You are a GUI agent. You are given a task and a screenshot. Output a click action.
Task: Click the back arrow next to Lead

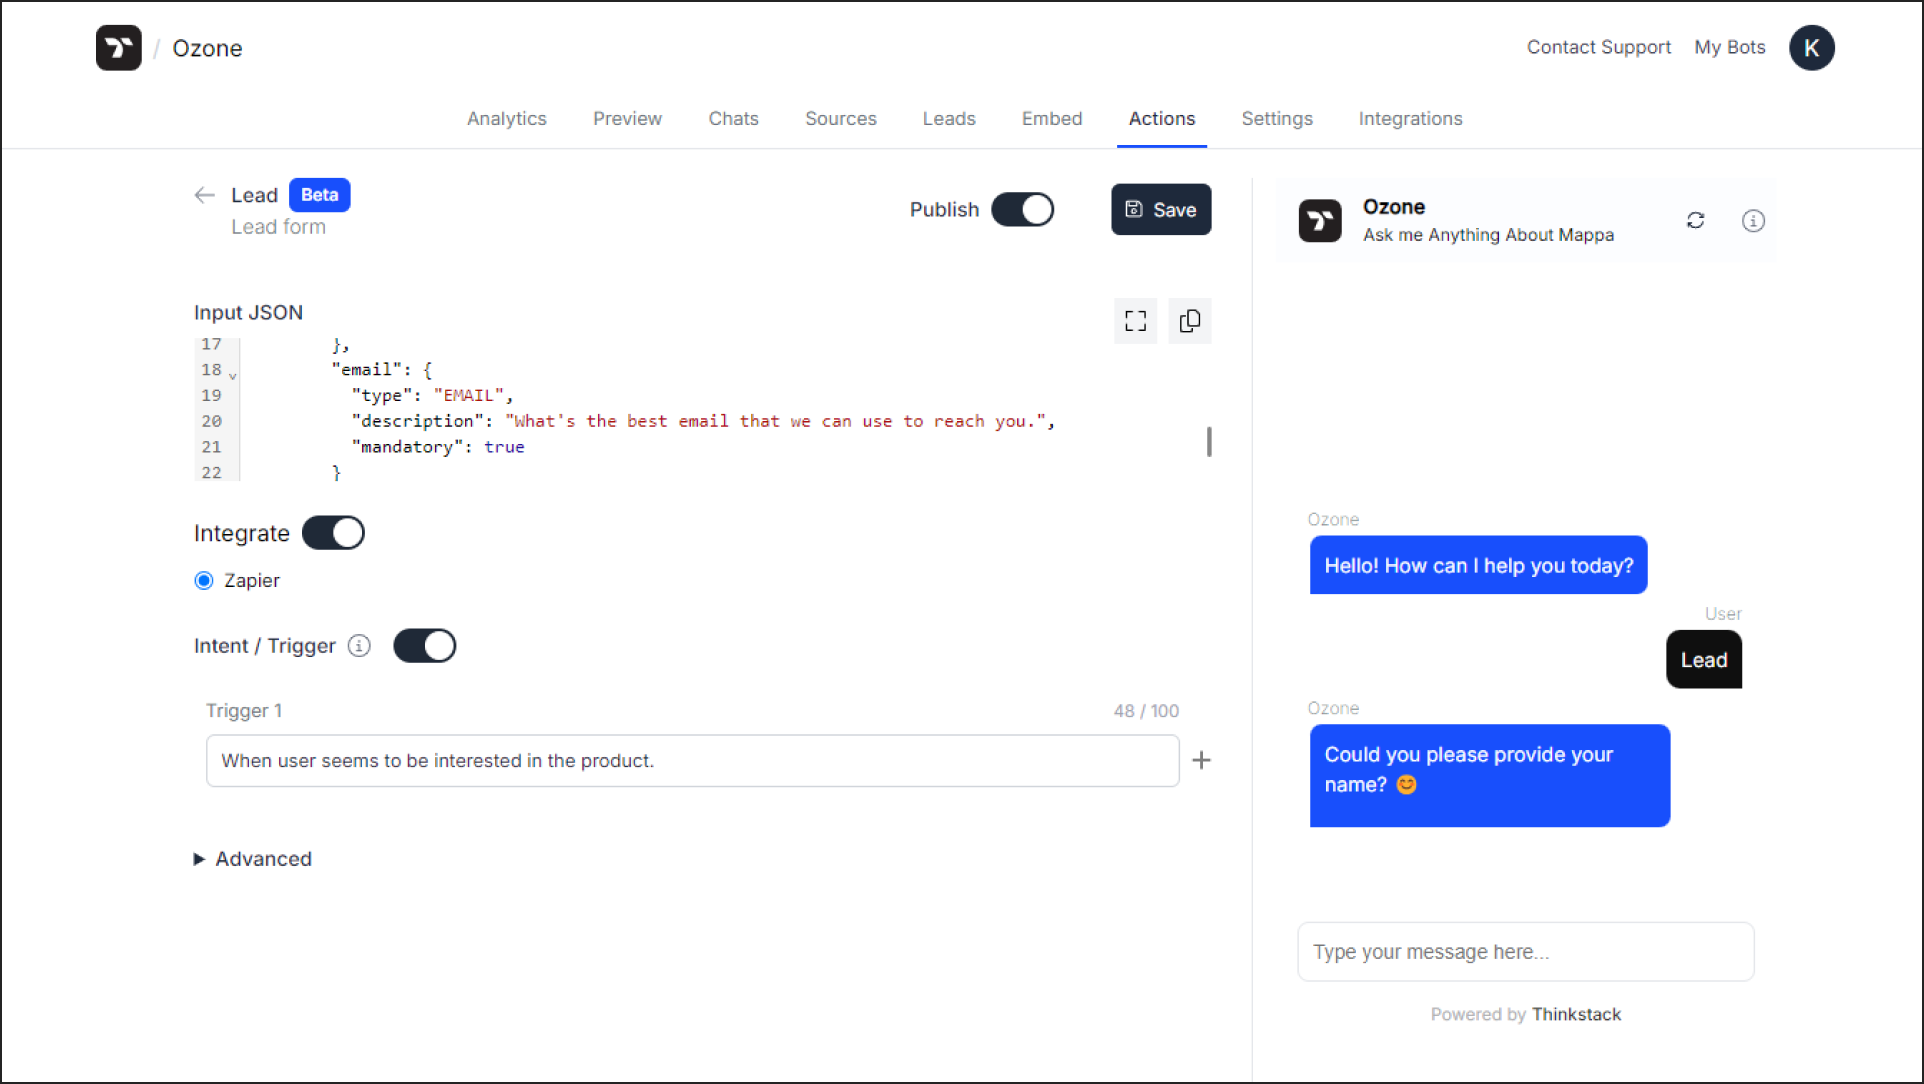click(x=204, y=194)
